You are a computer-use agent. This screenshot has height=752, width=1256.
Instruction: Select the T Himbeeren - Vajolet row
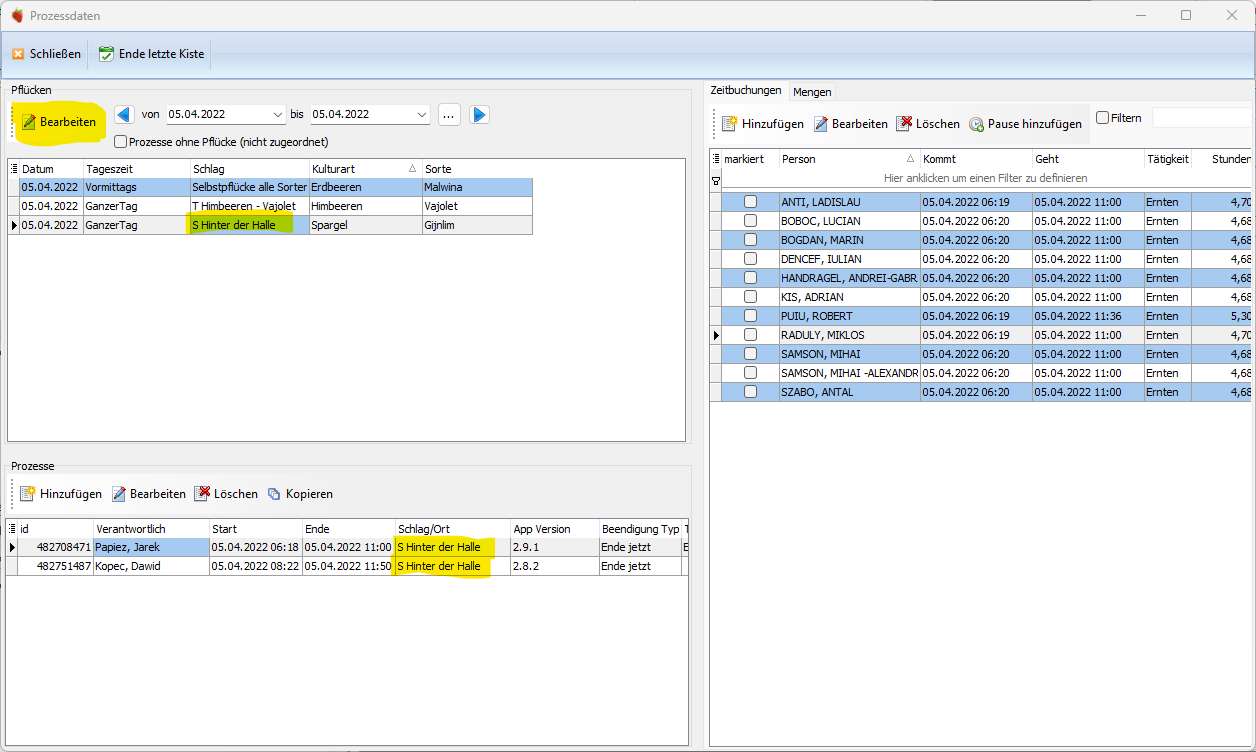(x=270, y=206)
